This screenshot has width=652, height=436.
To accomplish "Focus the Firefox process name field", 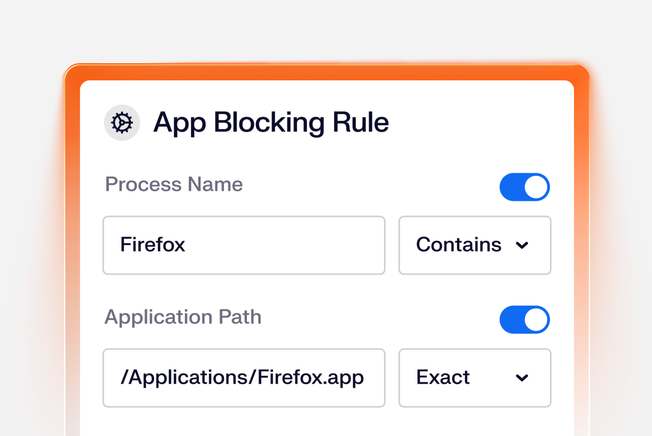I will (243, 245).
